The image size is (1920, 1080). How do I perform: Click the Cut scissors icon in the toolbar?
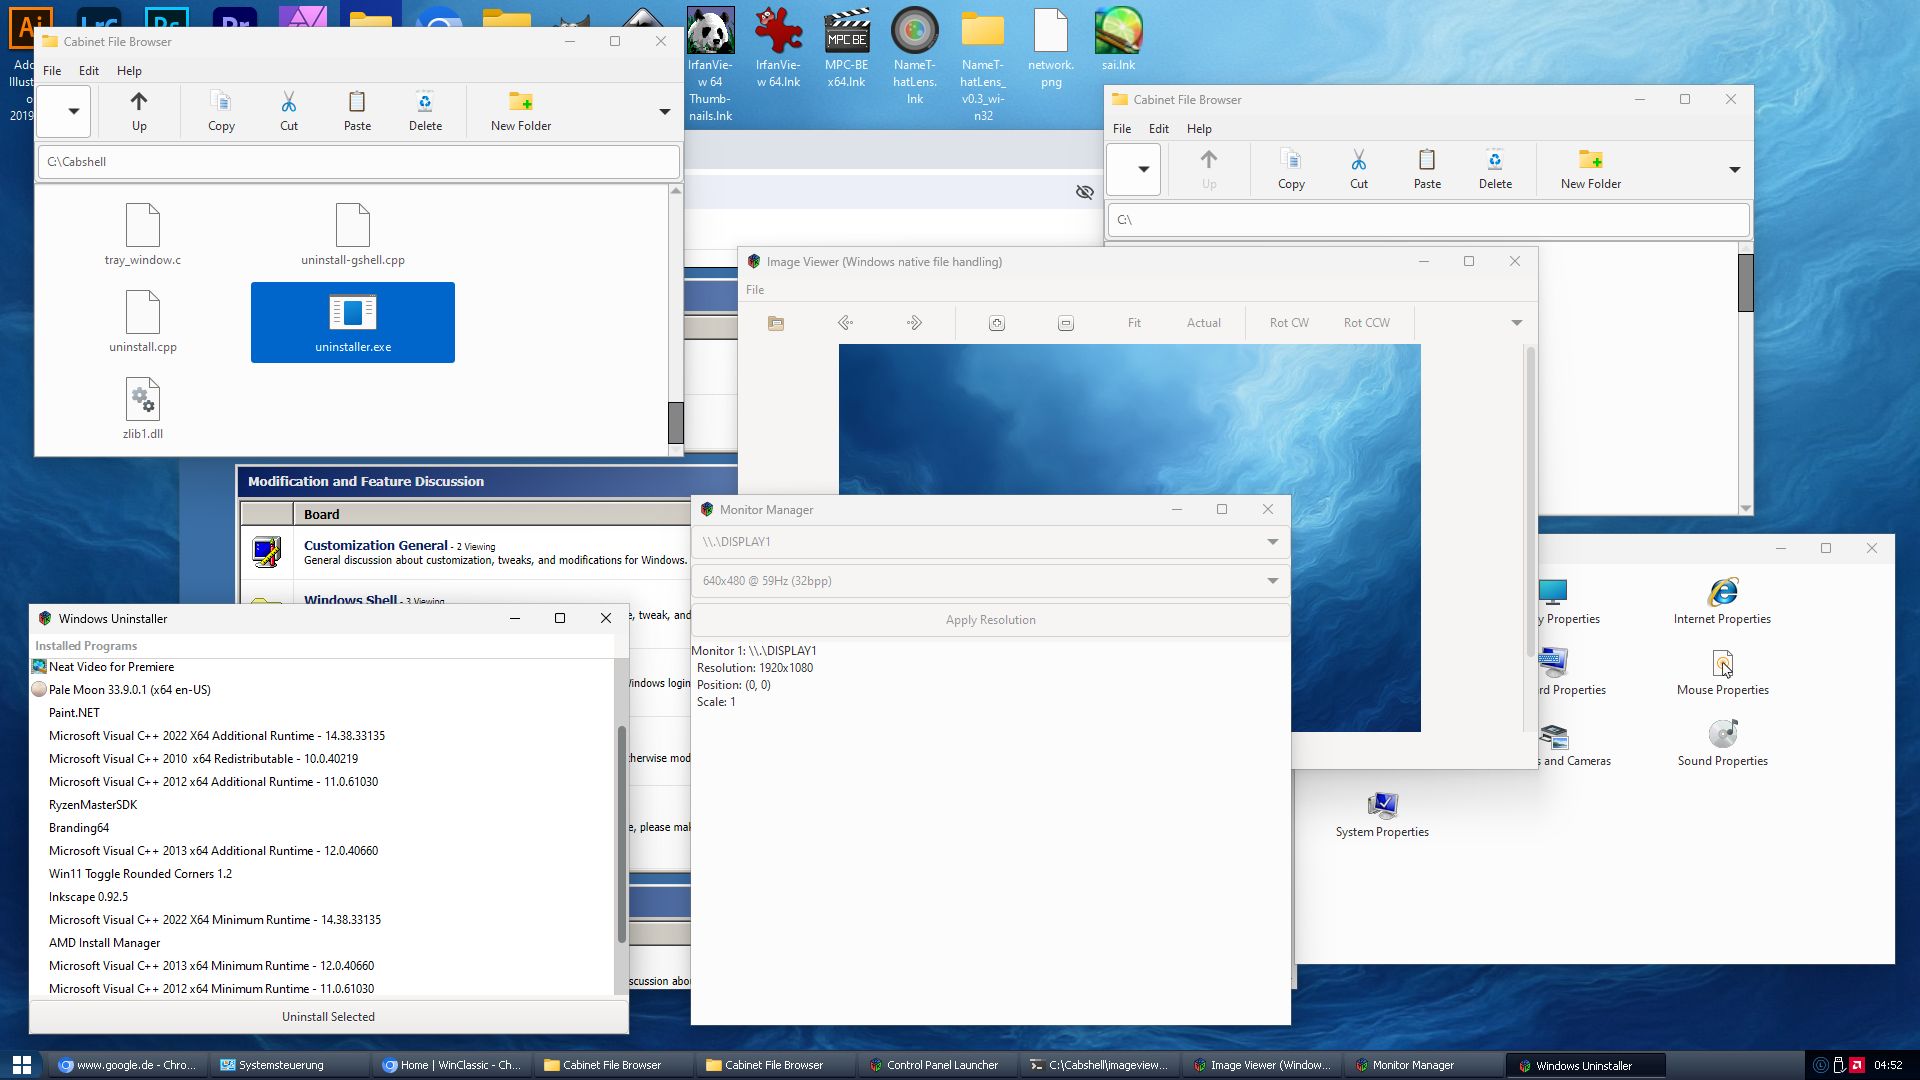[289, 110]
